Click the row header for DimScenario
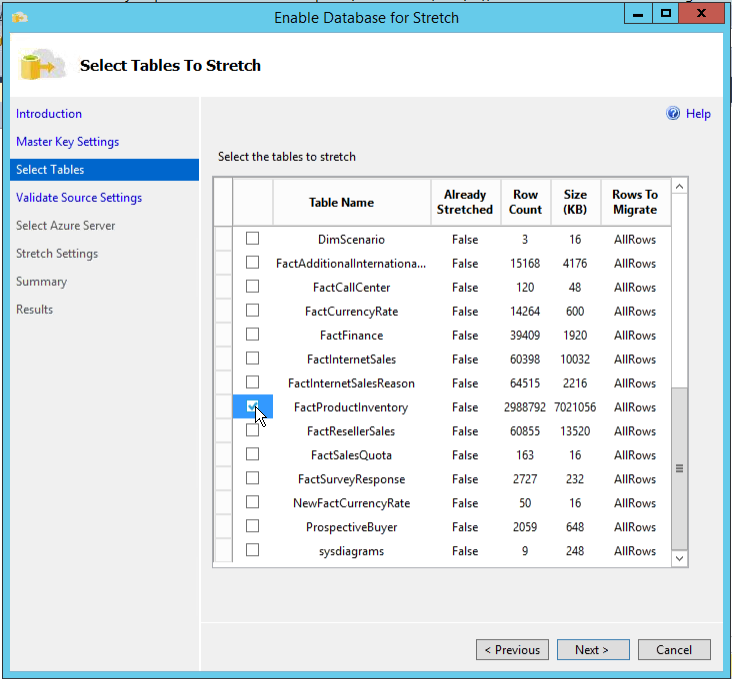This screenshot has height=679, width=732. [x=223, y=239]
